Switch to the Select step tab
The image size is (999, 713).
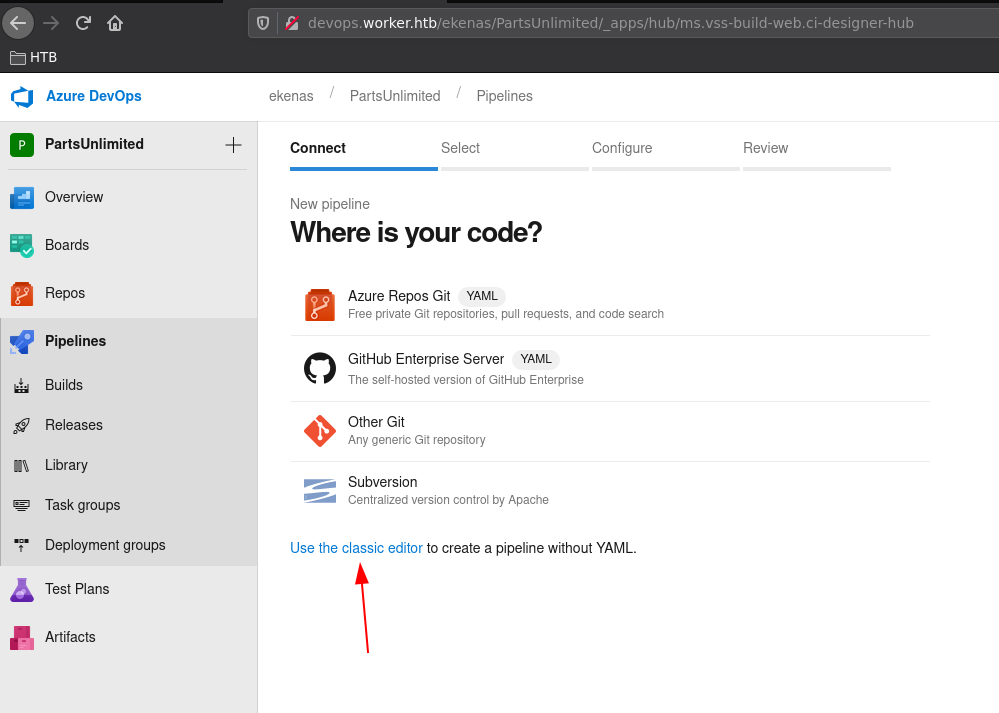tap(515, 154)
